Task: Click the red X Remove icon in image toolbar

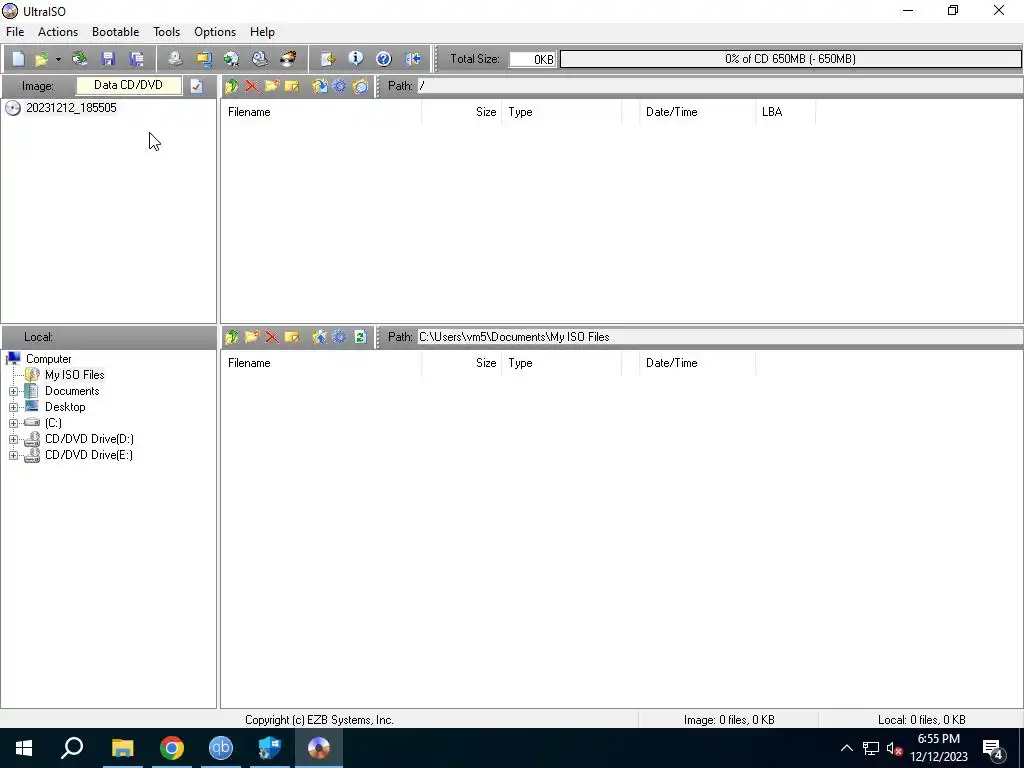Action: pos(251,86)
